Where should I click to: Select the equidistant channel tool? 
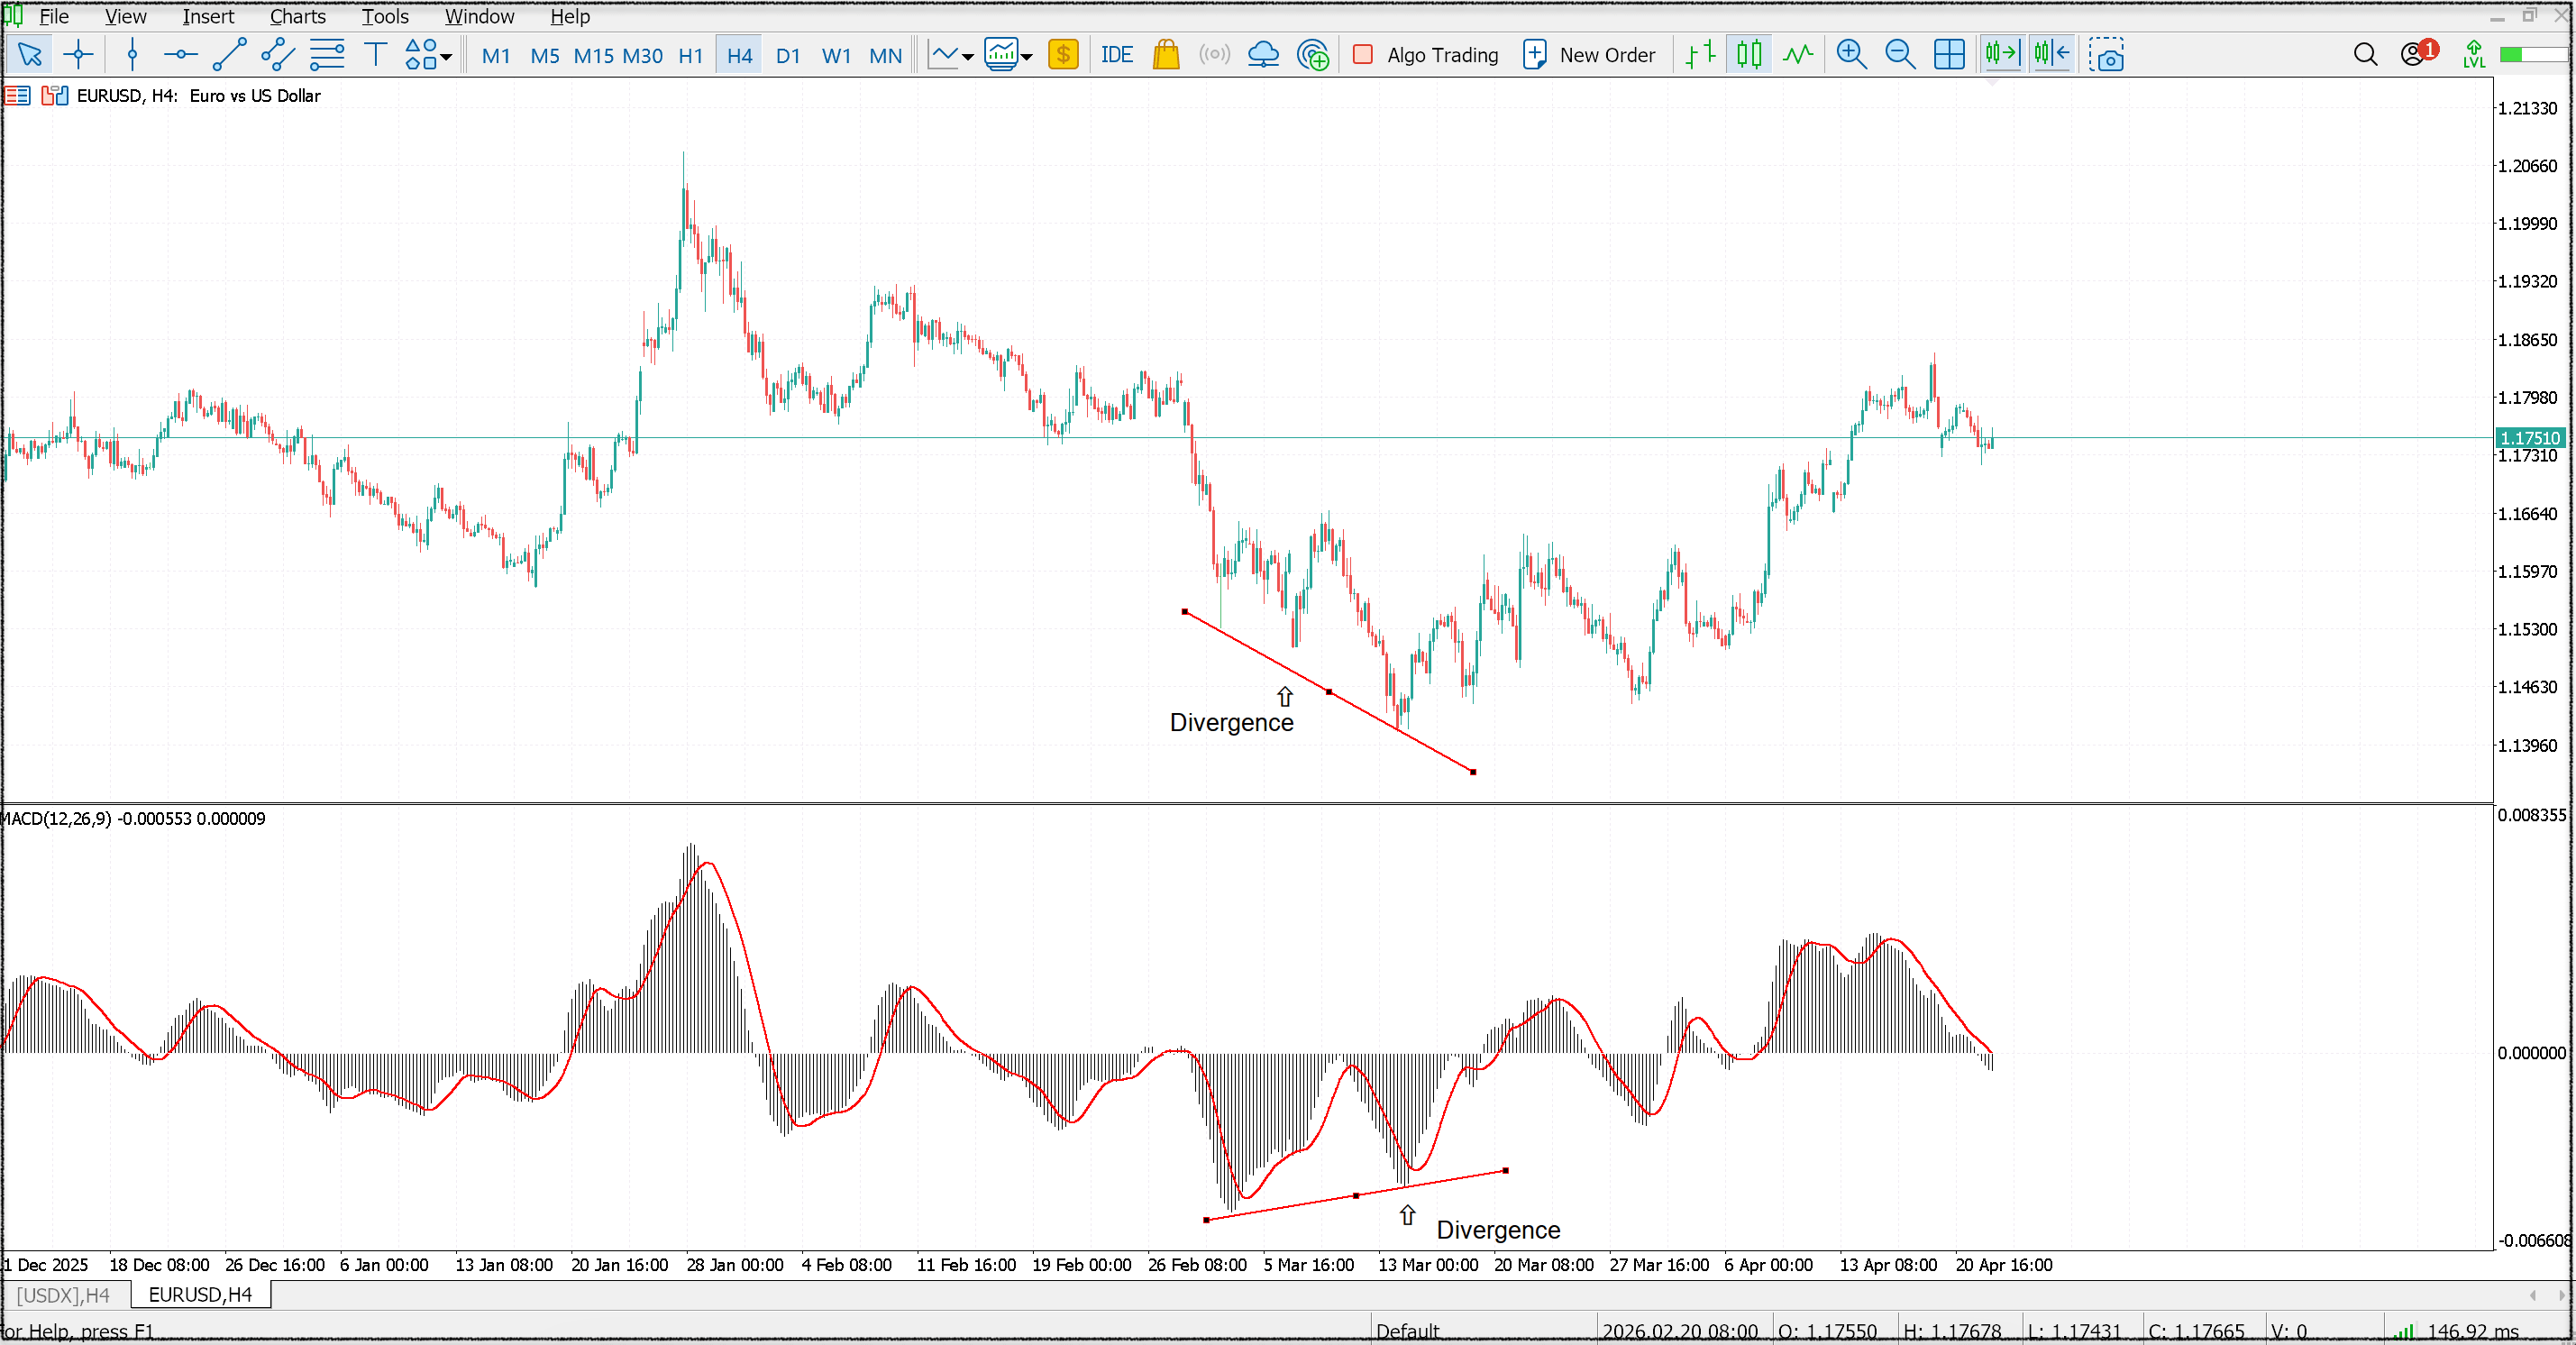[x=278, y=55]
